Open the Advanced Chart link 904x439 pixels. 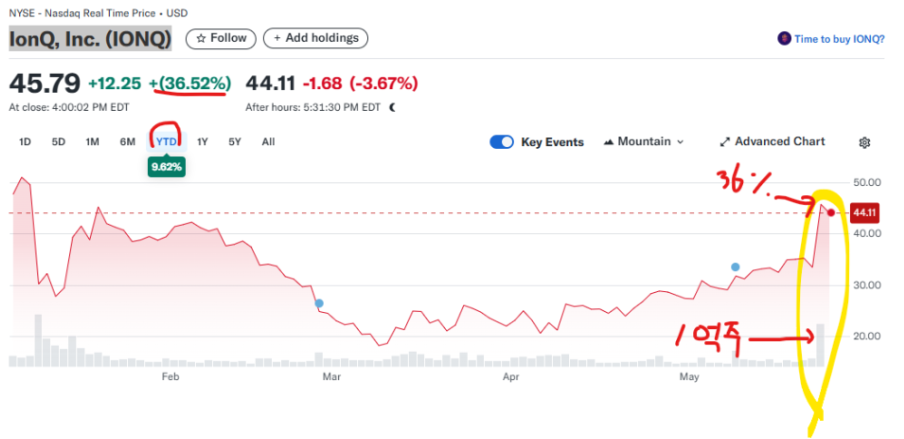(x=773, y=142)
